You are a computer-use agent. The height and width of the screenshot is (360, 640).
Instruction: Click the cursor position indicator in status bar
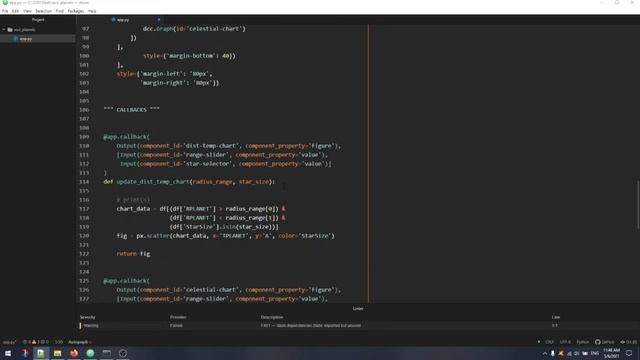[59, 342]
